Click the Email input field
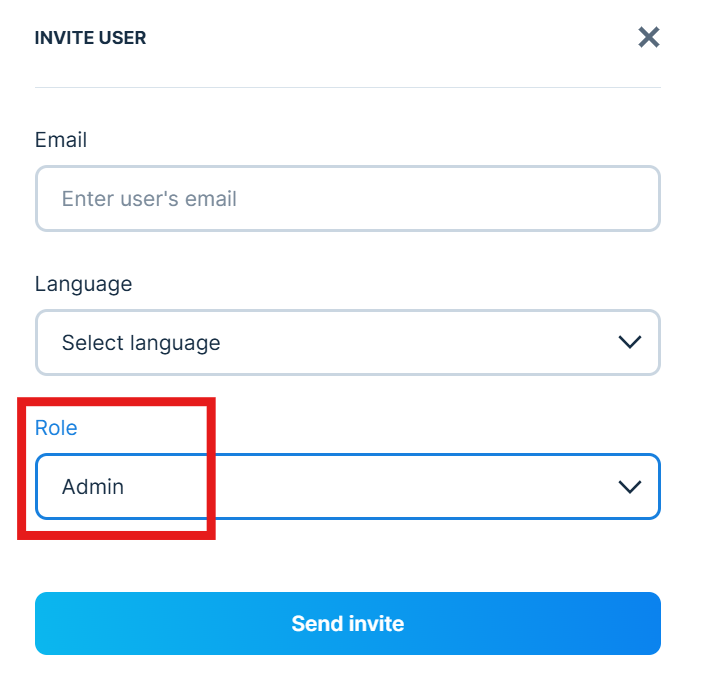Screen dimensions: 708x682 tap(347, 199)
